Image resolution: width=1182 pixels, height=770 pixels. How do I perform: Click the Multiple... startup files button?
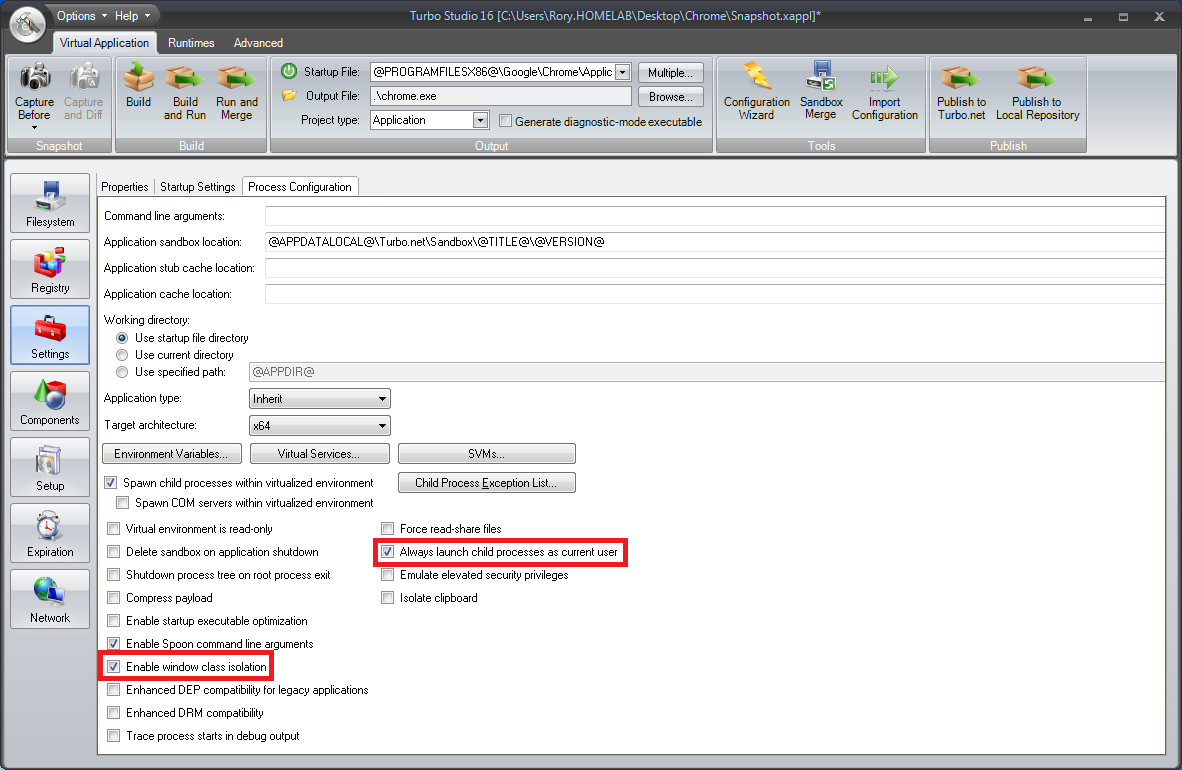pyautogui.click(x=670, y=72)
